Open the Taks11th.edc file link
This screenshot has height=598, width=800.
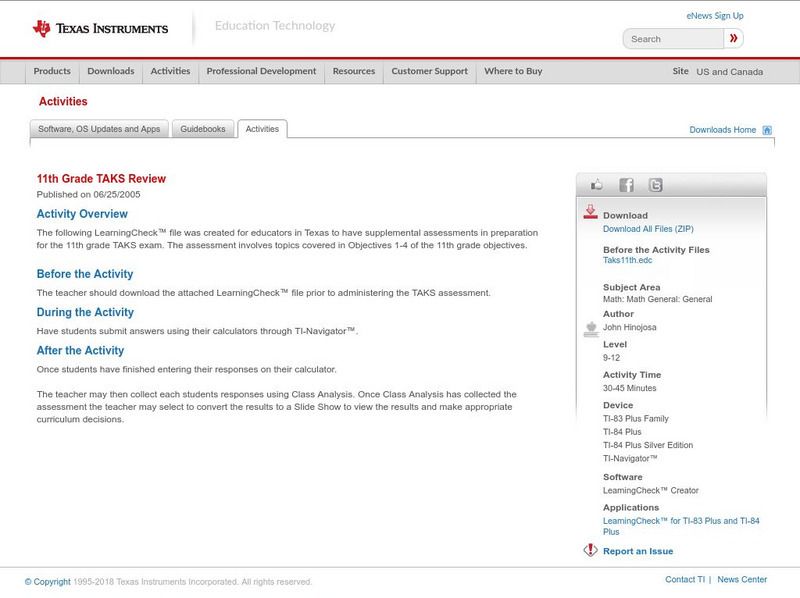[628, 260]
